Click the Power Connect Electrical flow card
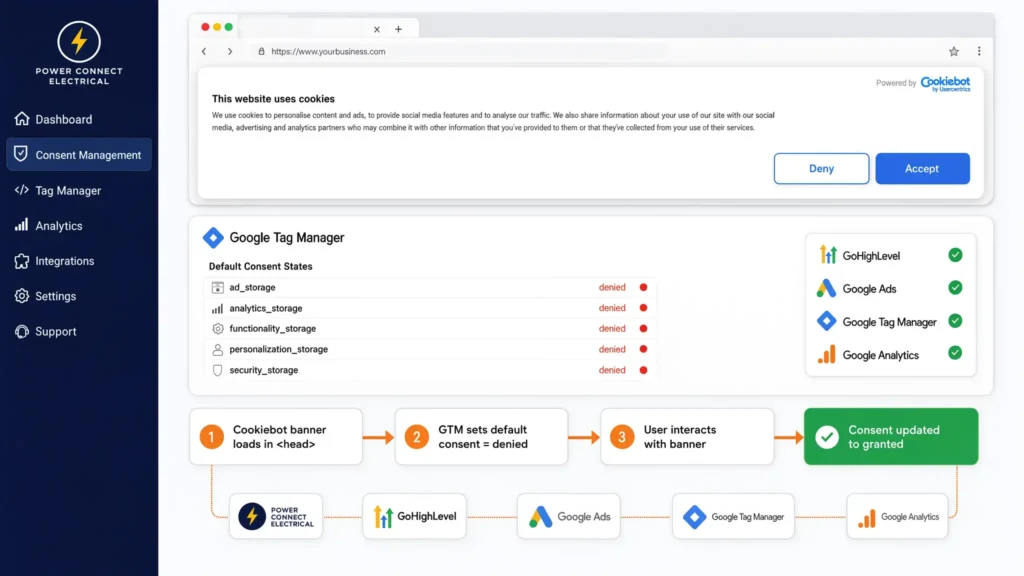1024x576 pixels. (276, 517)
